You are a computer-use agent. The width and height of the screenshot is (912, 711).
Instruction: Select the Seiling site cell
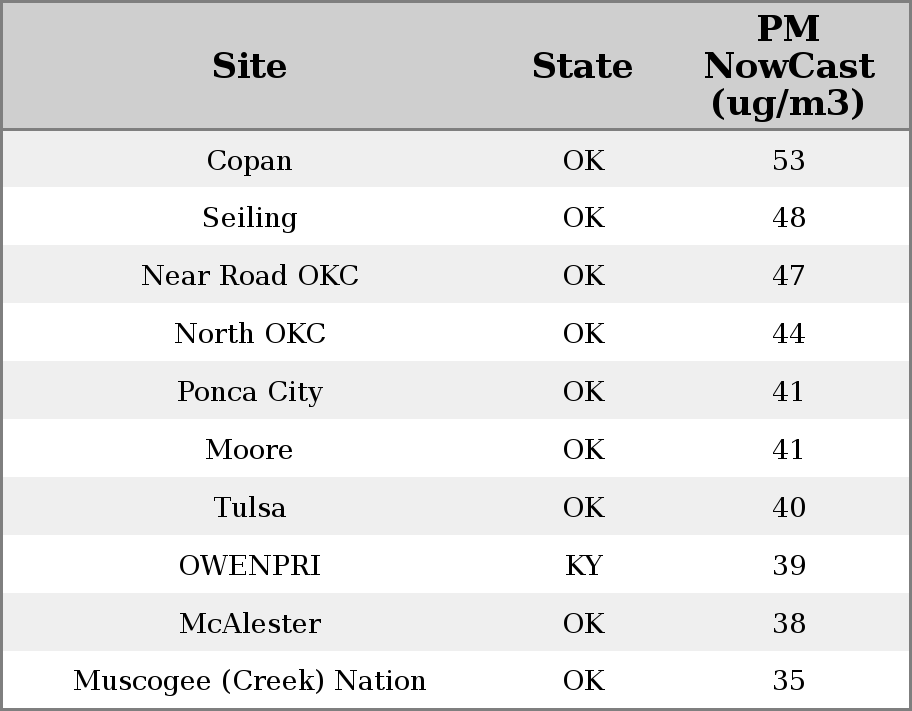(249, 218)
